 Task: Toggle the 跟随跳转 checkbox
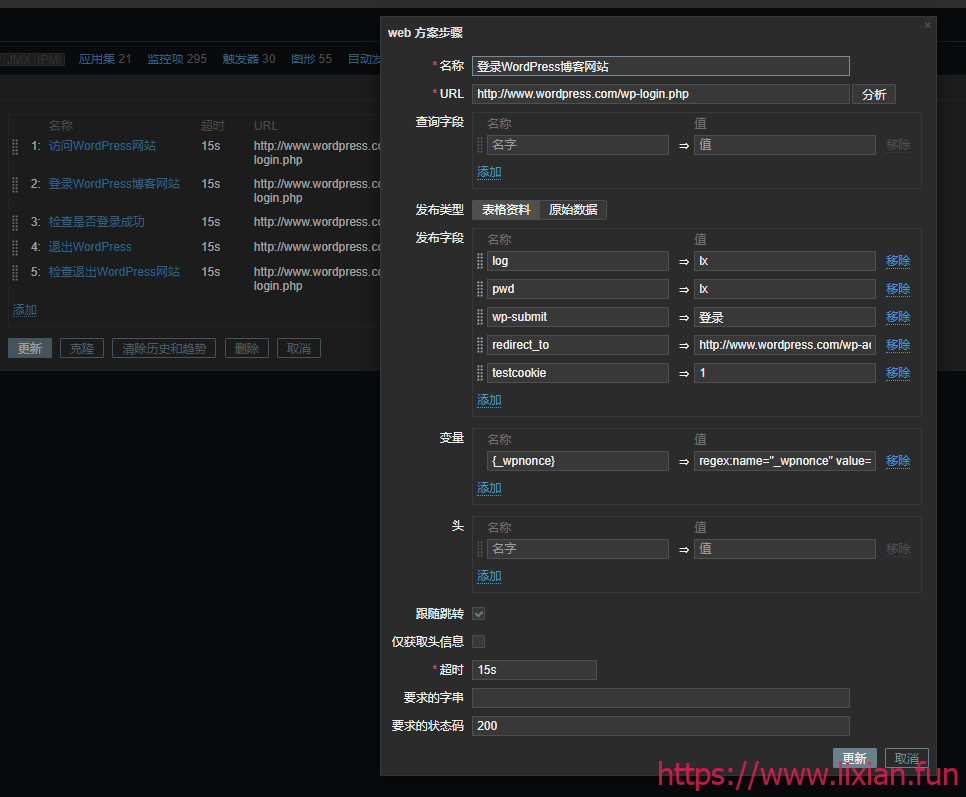[x=479, y=613]
